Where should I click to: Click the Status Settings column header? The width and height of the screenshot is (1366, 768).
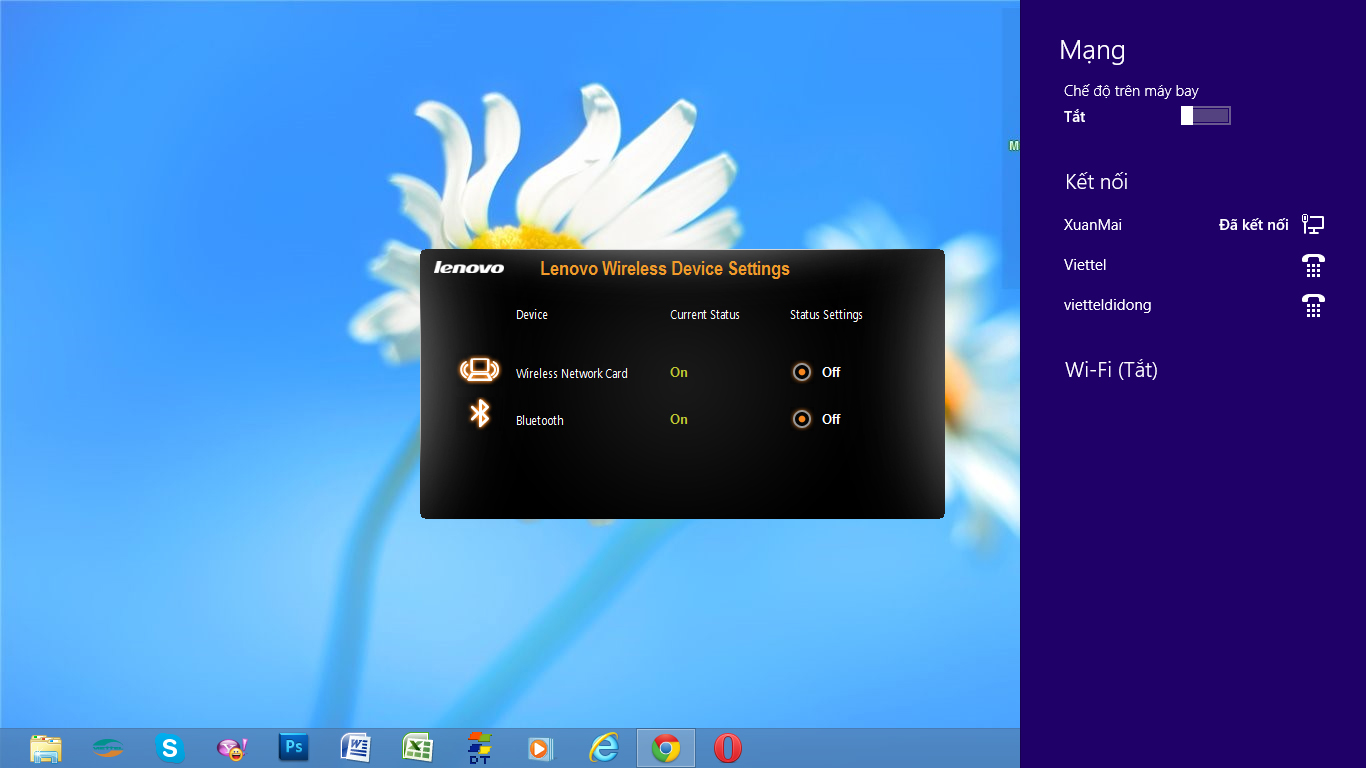tap(826, 314)
